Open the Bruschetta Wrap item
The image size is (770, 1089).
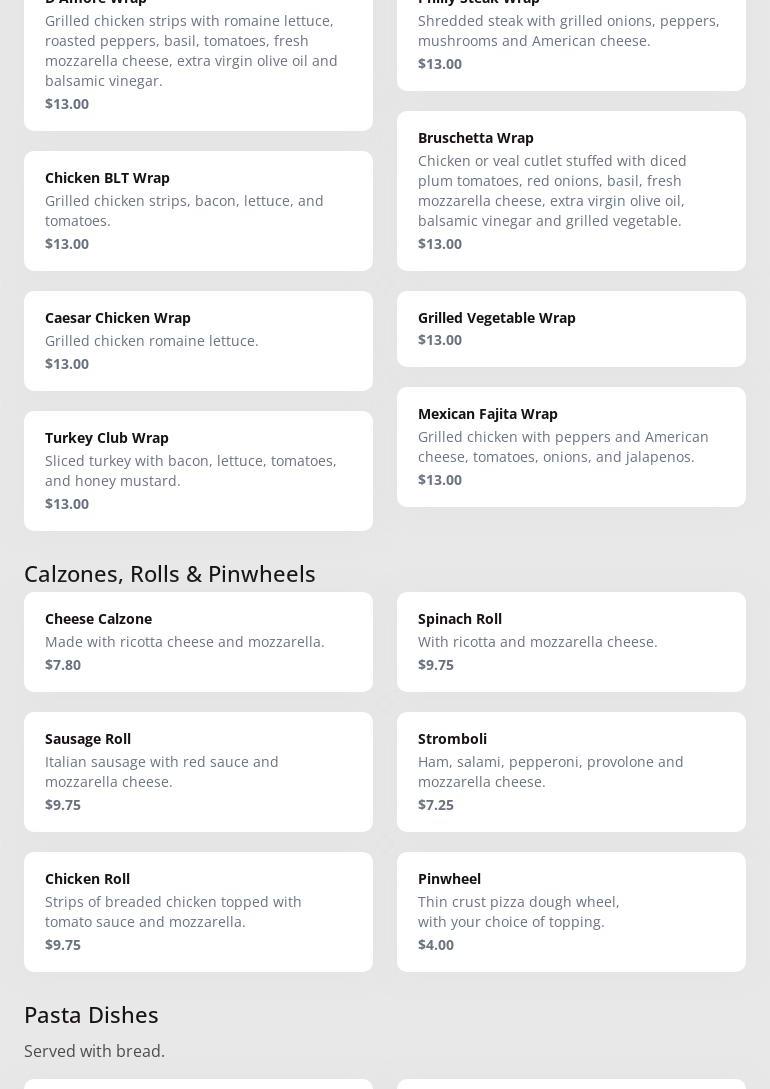pyautogui.click(x=571, y=190)
